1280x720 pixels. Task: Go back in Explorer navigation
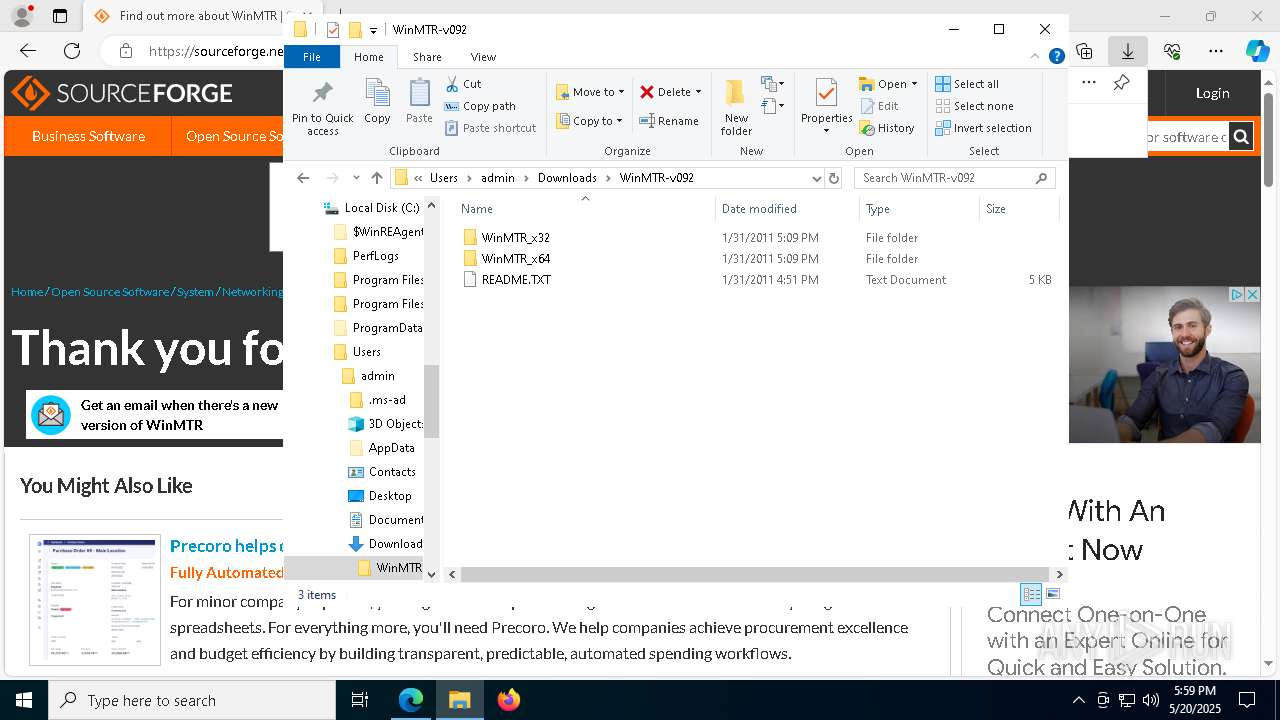(303, 178)
